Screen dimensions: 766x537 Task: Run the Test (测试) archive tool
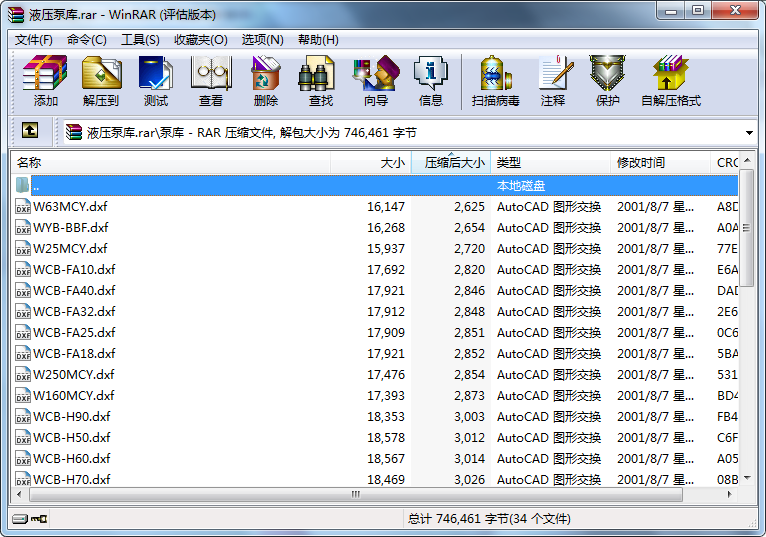point(156,81)
